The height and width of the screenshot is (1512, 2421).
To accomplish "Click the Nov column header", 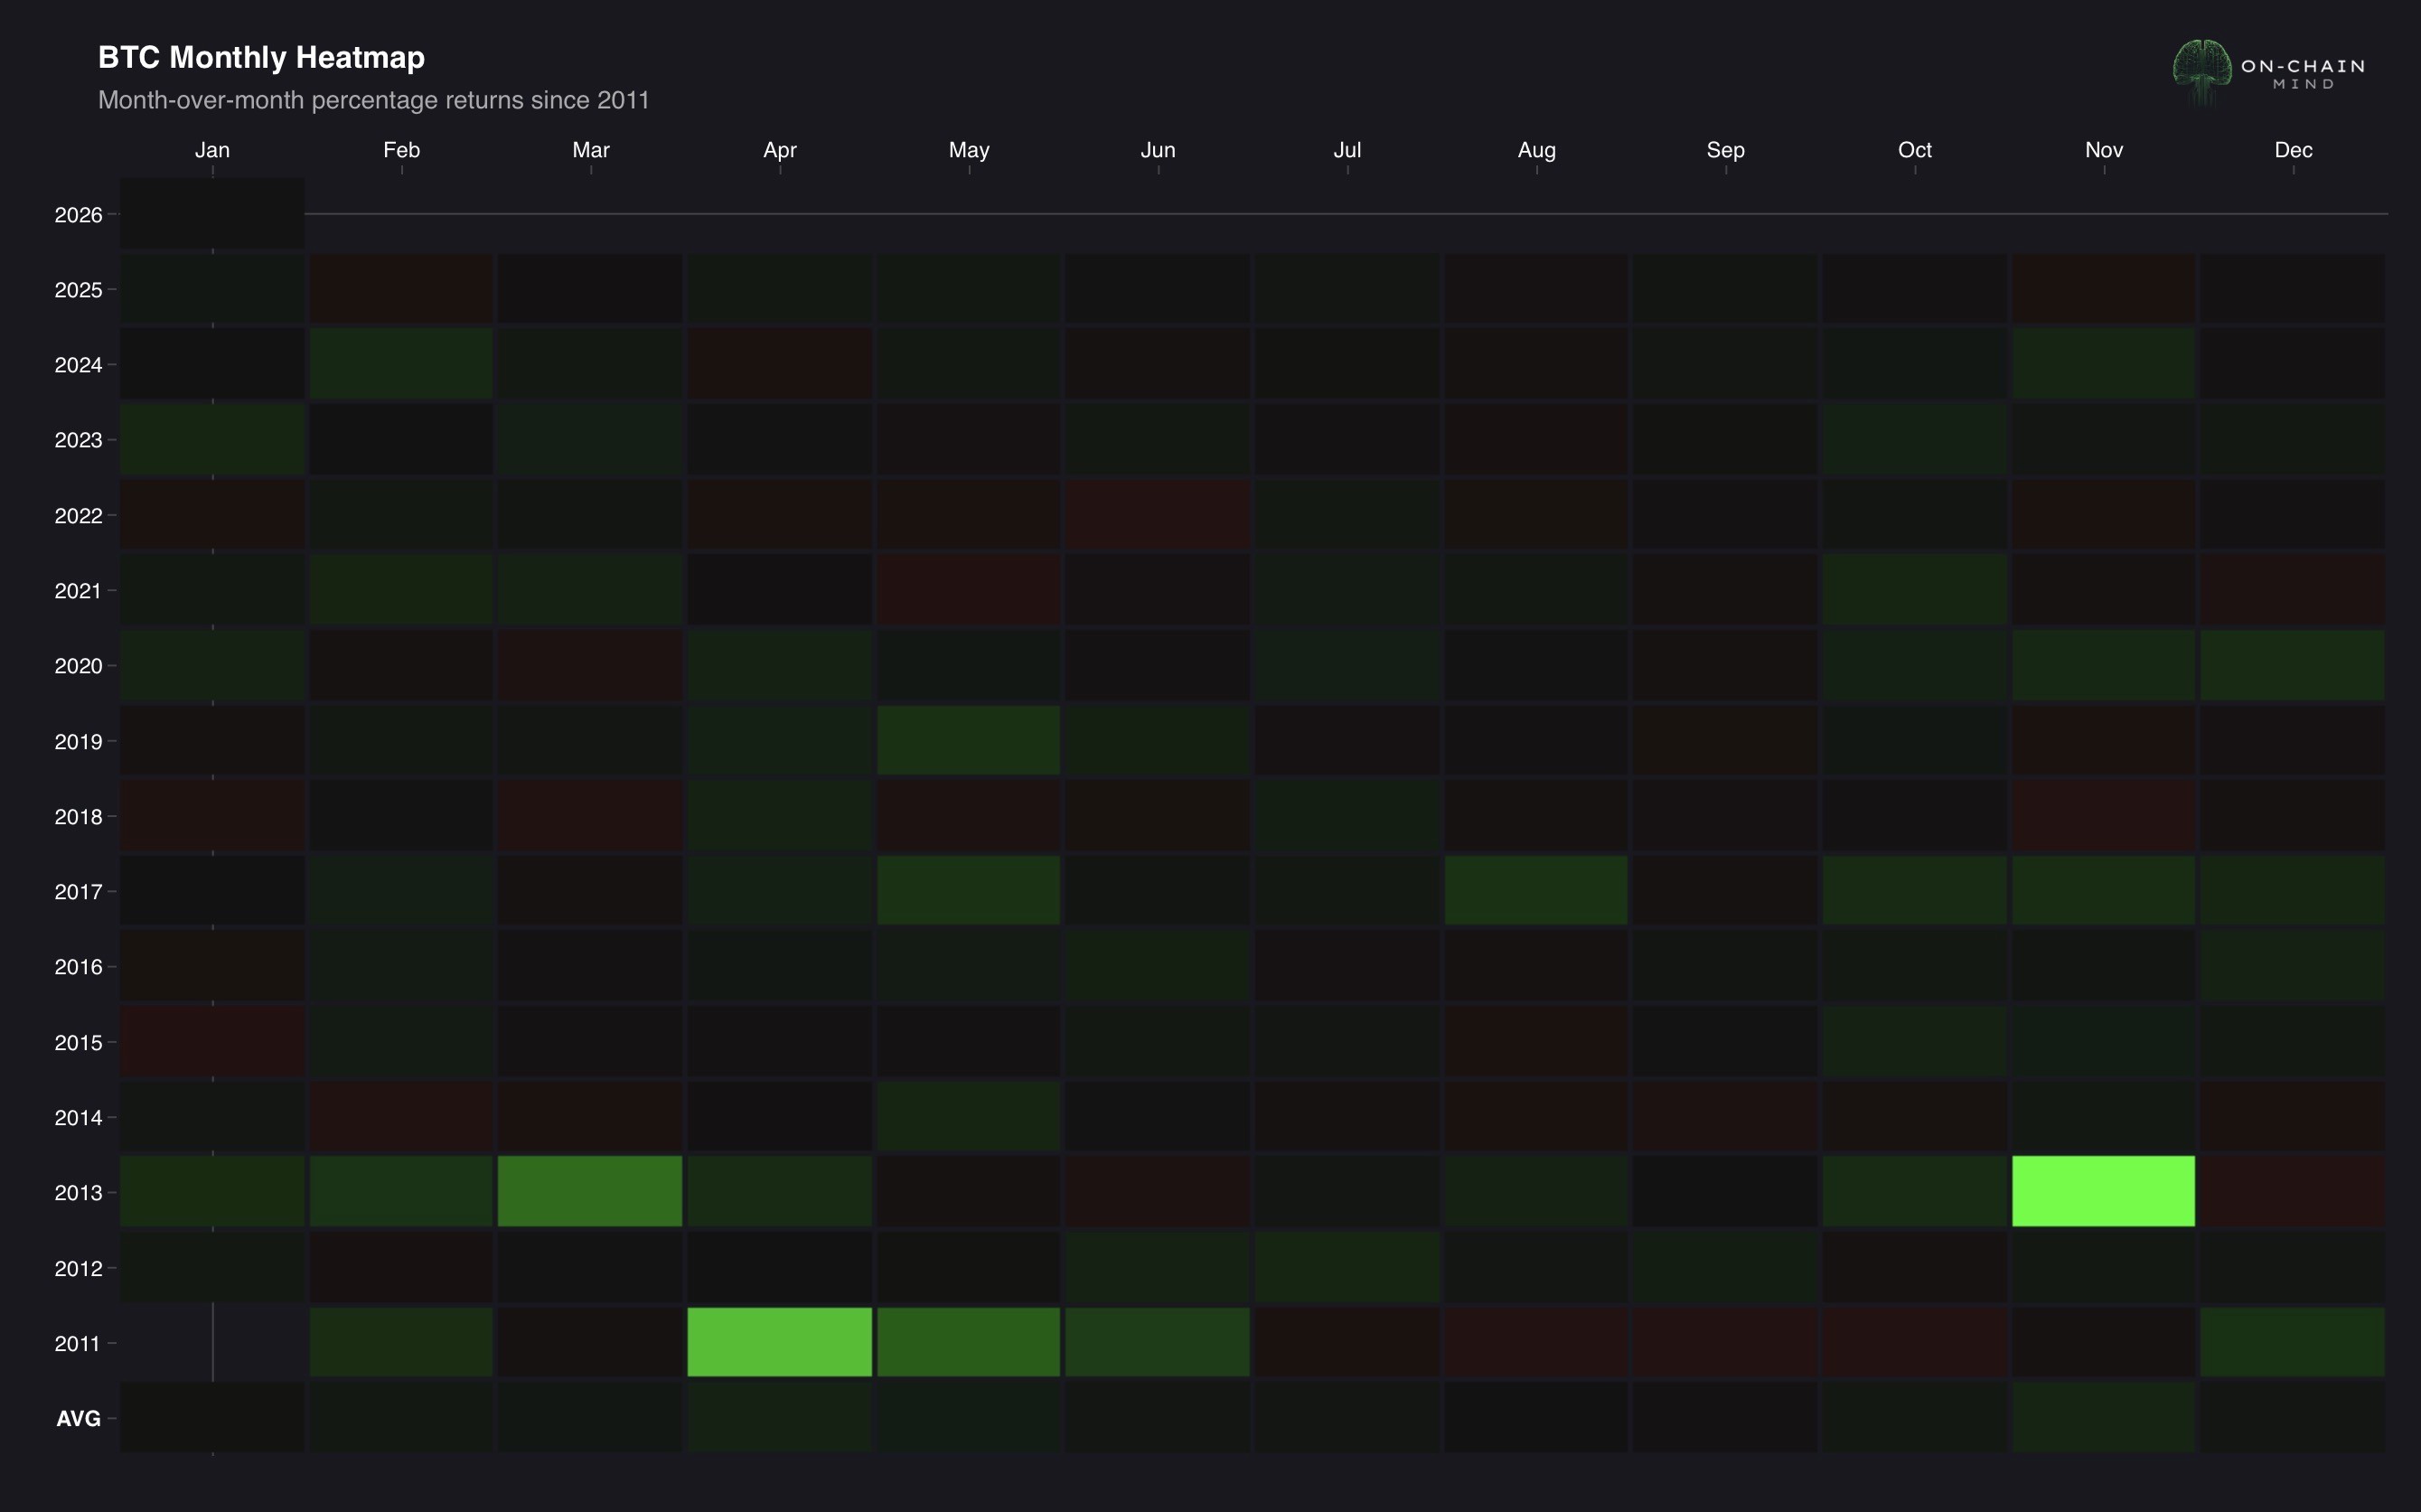I will pyautogui.click(x=2103, y=150).
